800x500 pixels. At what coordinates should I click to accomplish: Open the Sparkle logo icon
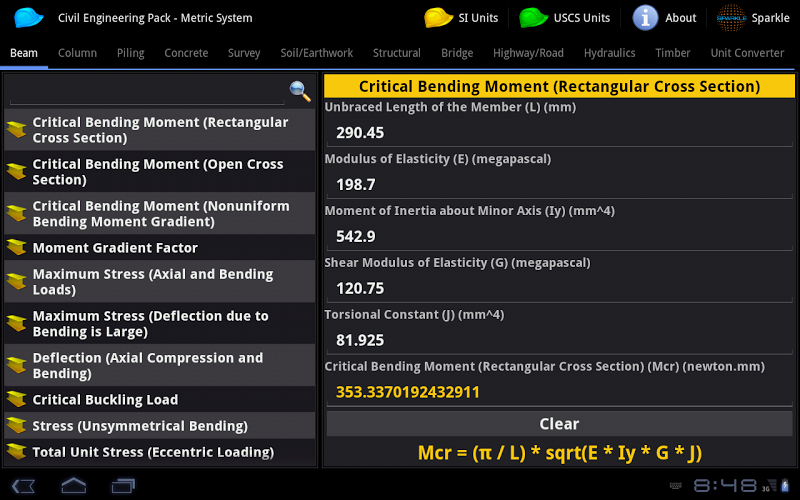731,18
